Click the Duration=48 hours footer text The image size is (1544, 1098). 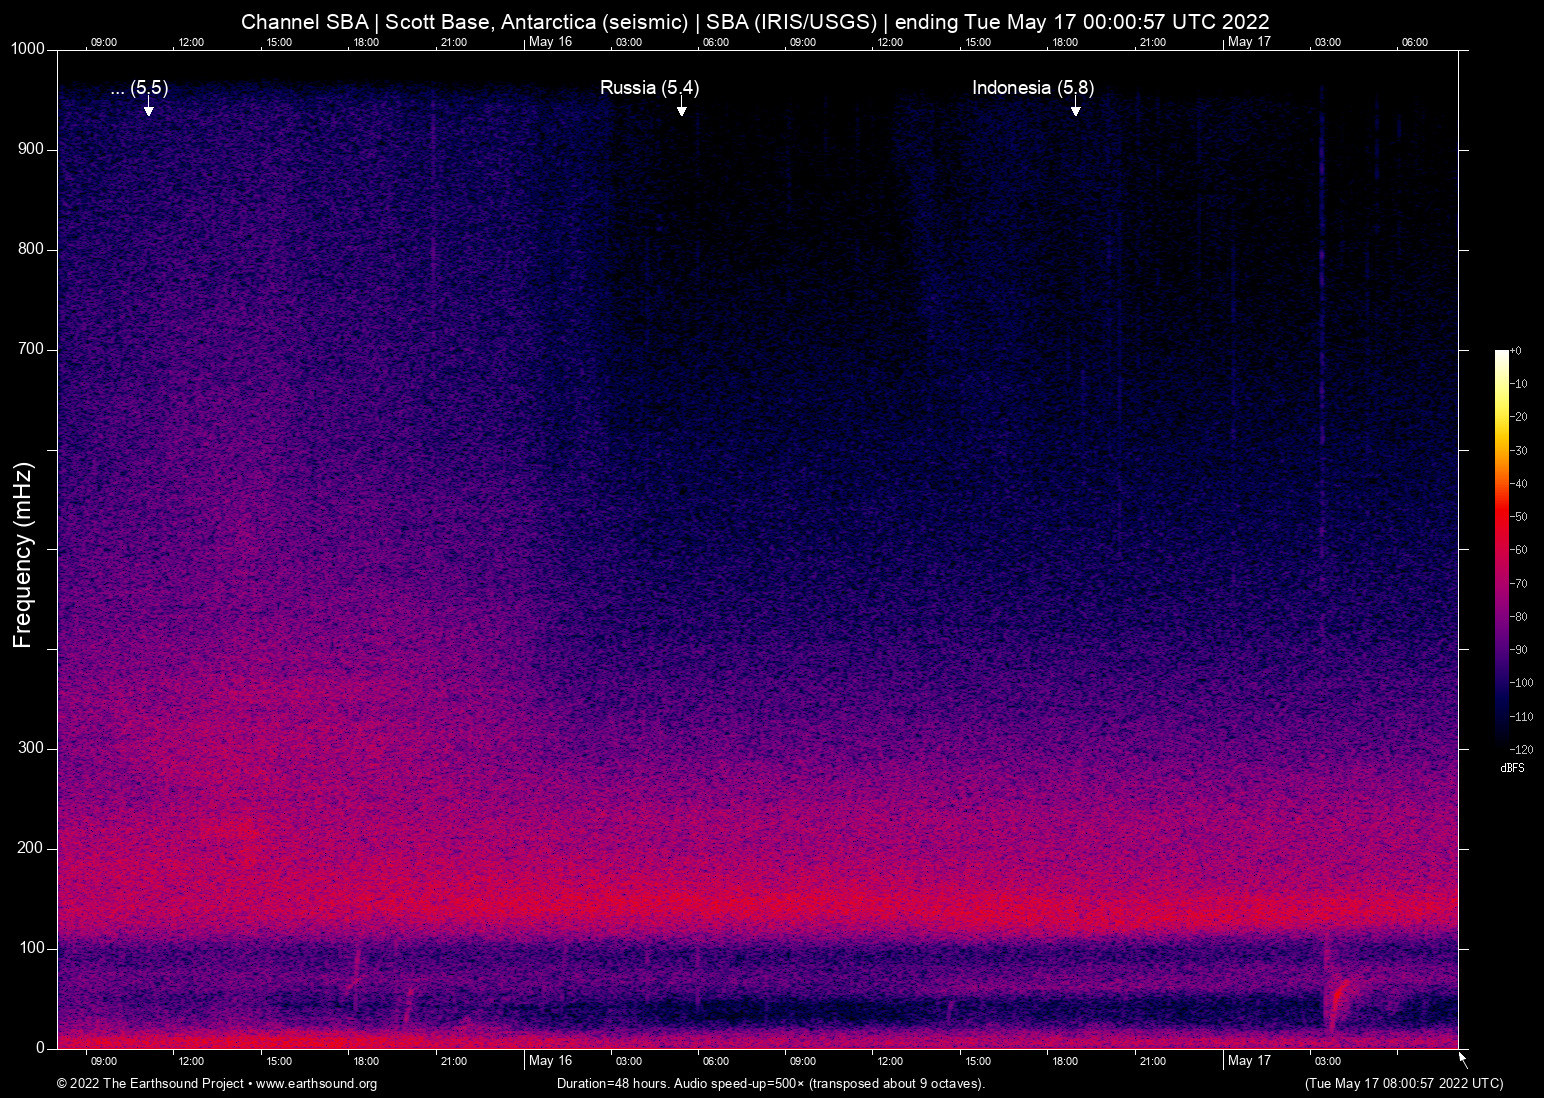coord(771,1084)
